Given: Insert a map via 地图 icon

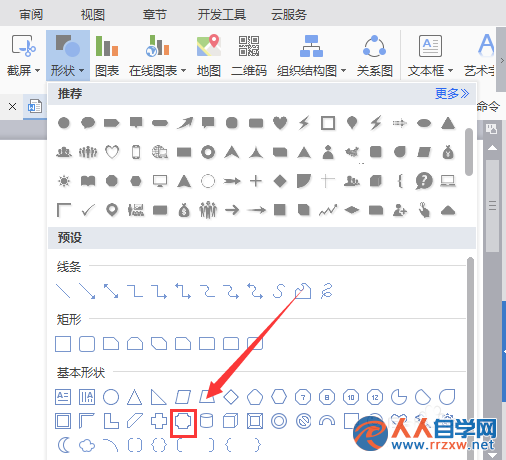Looking at the screenshot, I should coord(209,55).
